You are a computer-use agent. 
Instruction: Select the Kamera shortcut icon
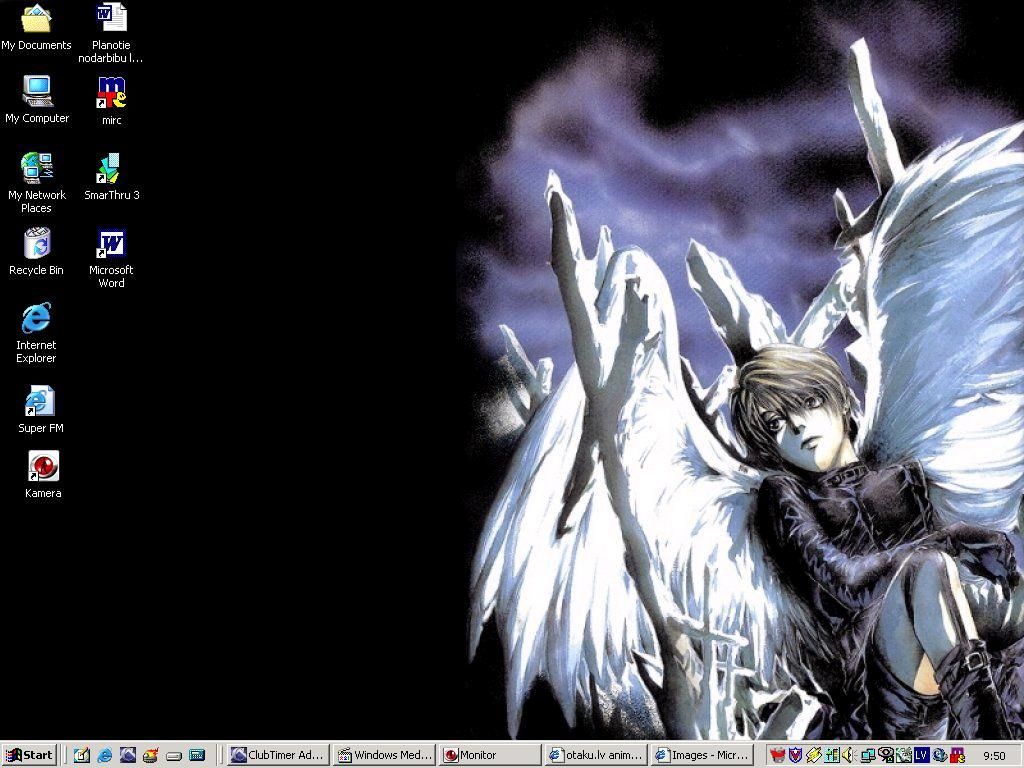click(x=43, y=467)
